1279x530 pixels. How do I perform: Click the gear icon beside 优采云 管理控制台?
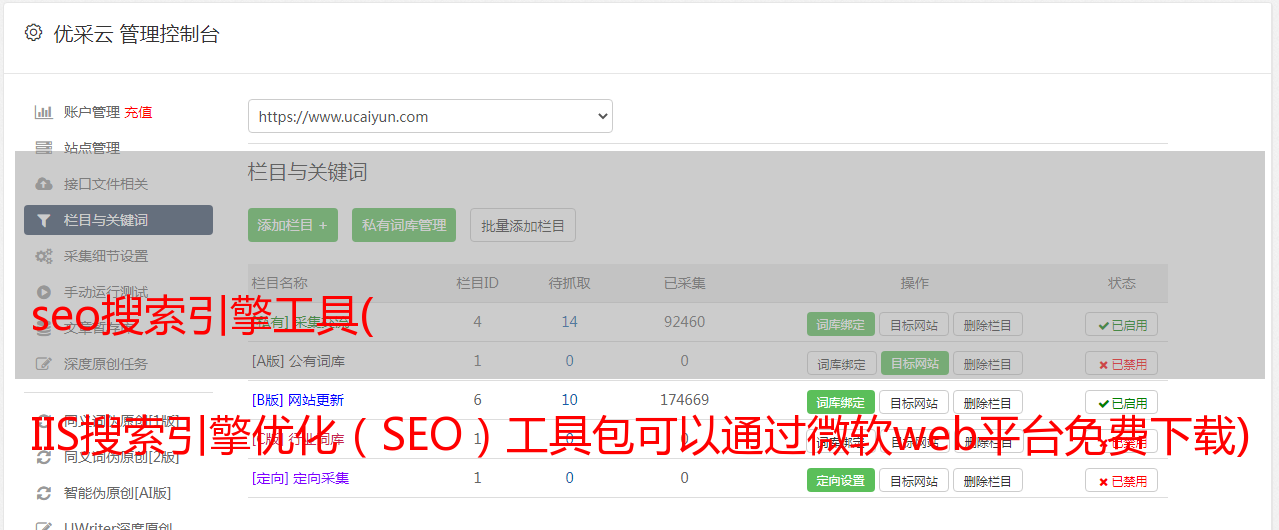[x=33, y=33]
